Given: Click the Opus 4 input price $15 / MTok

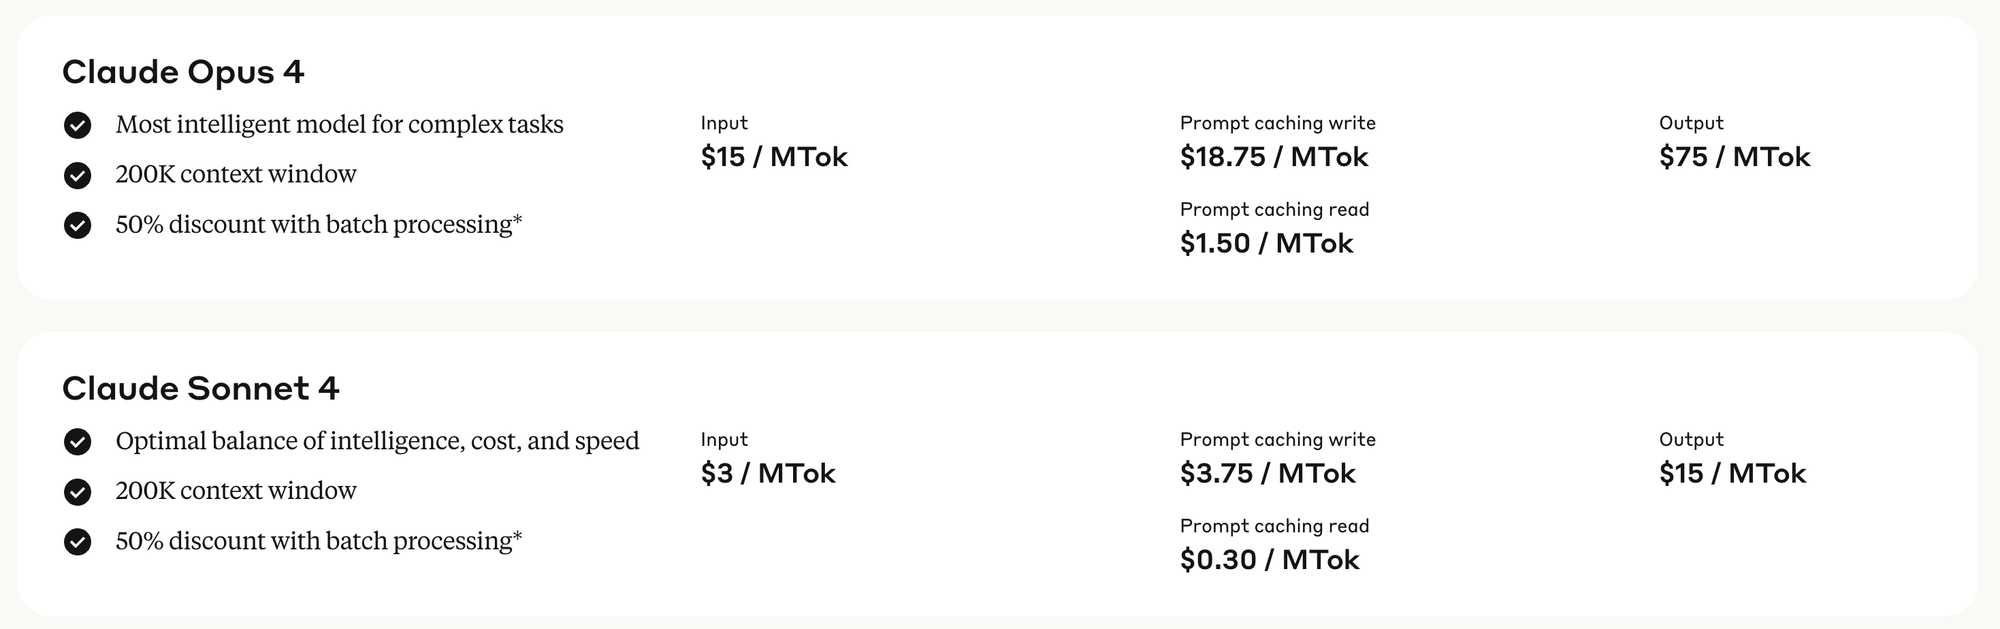Looking at the screenshot, I should 774,157.
